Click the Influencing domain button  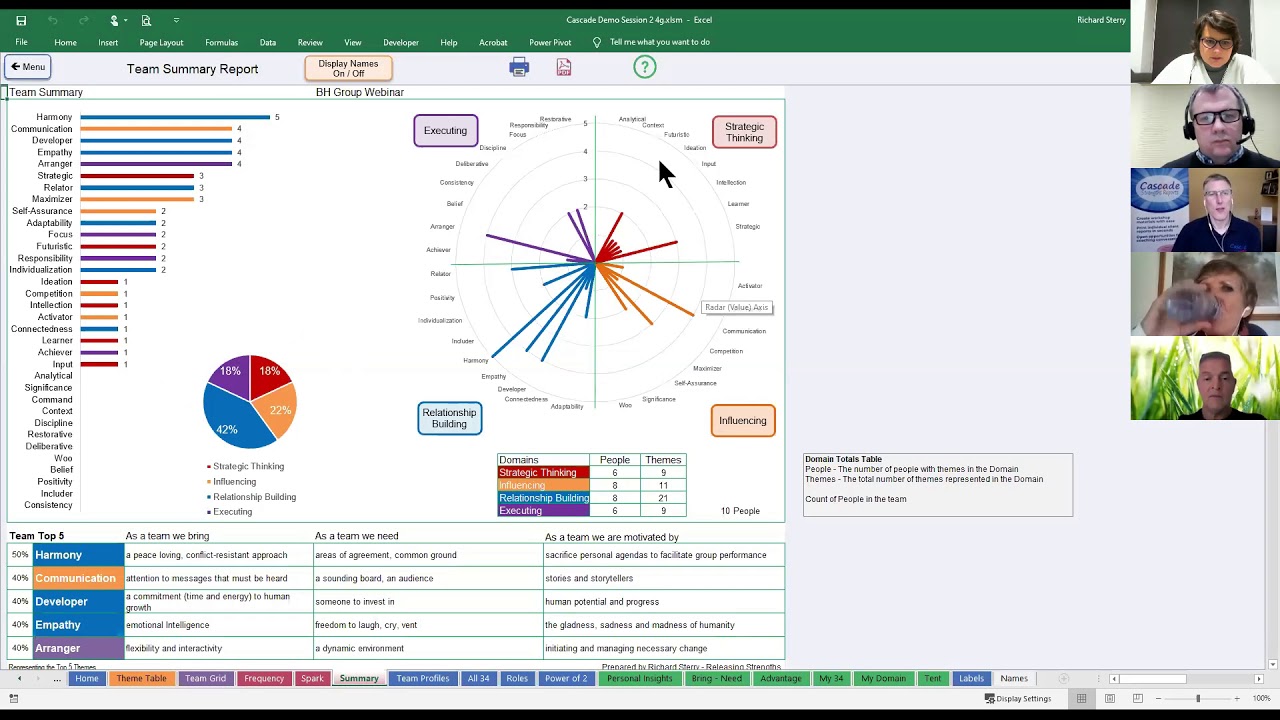click(742, 421)
